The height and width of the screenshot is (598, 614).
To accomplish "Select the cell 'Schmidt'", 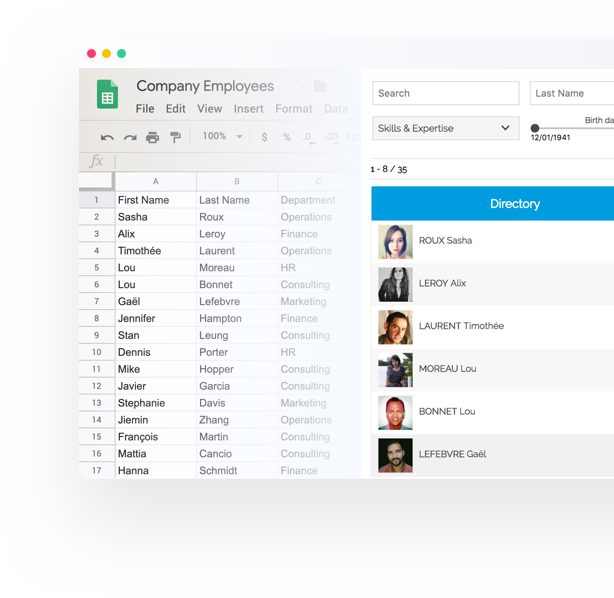I will pos(237,470).
